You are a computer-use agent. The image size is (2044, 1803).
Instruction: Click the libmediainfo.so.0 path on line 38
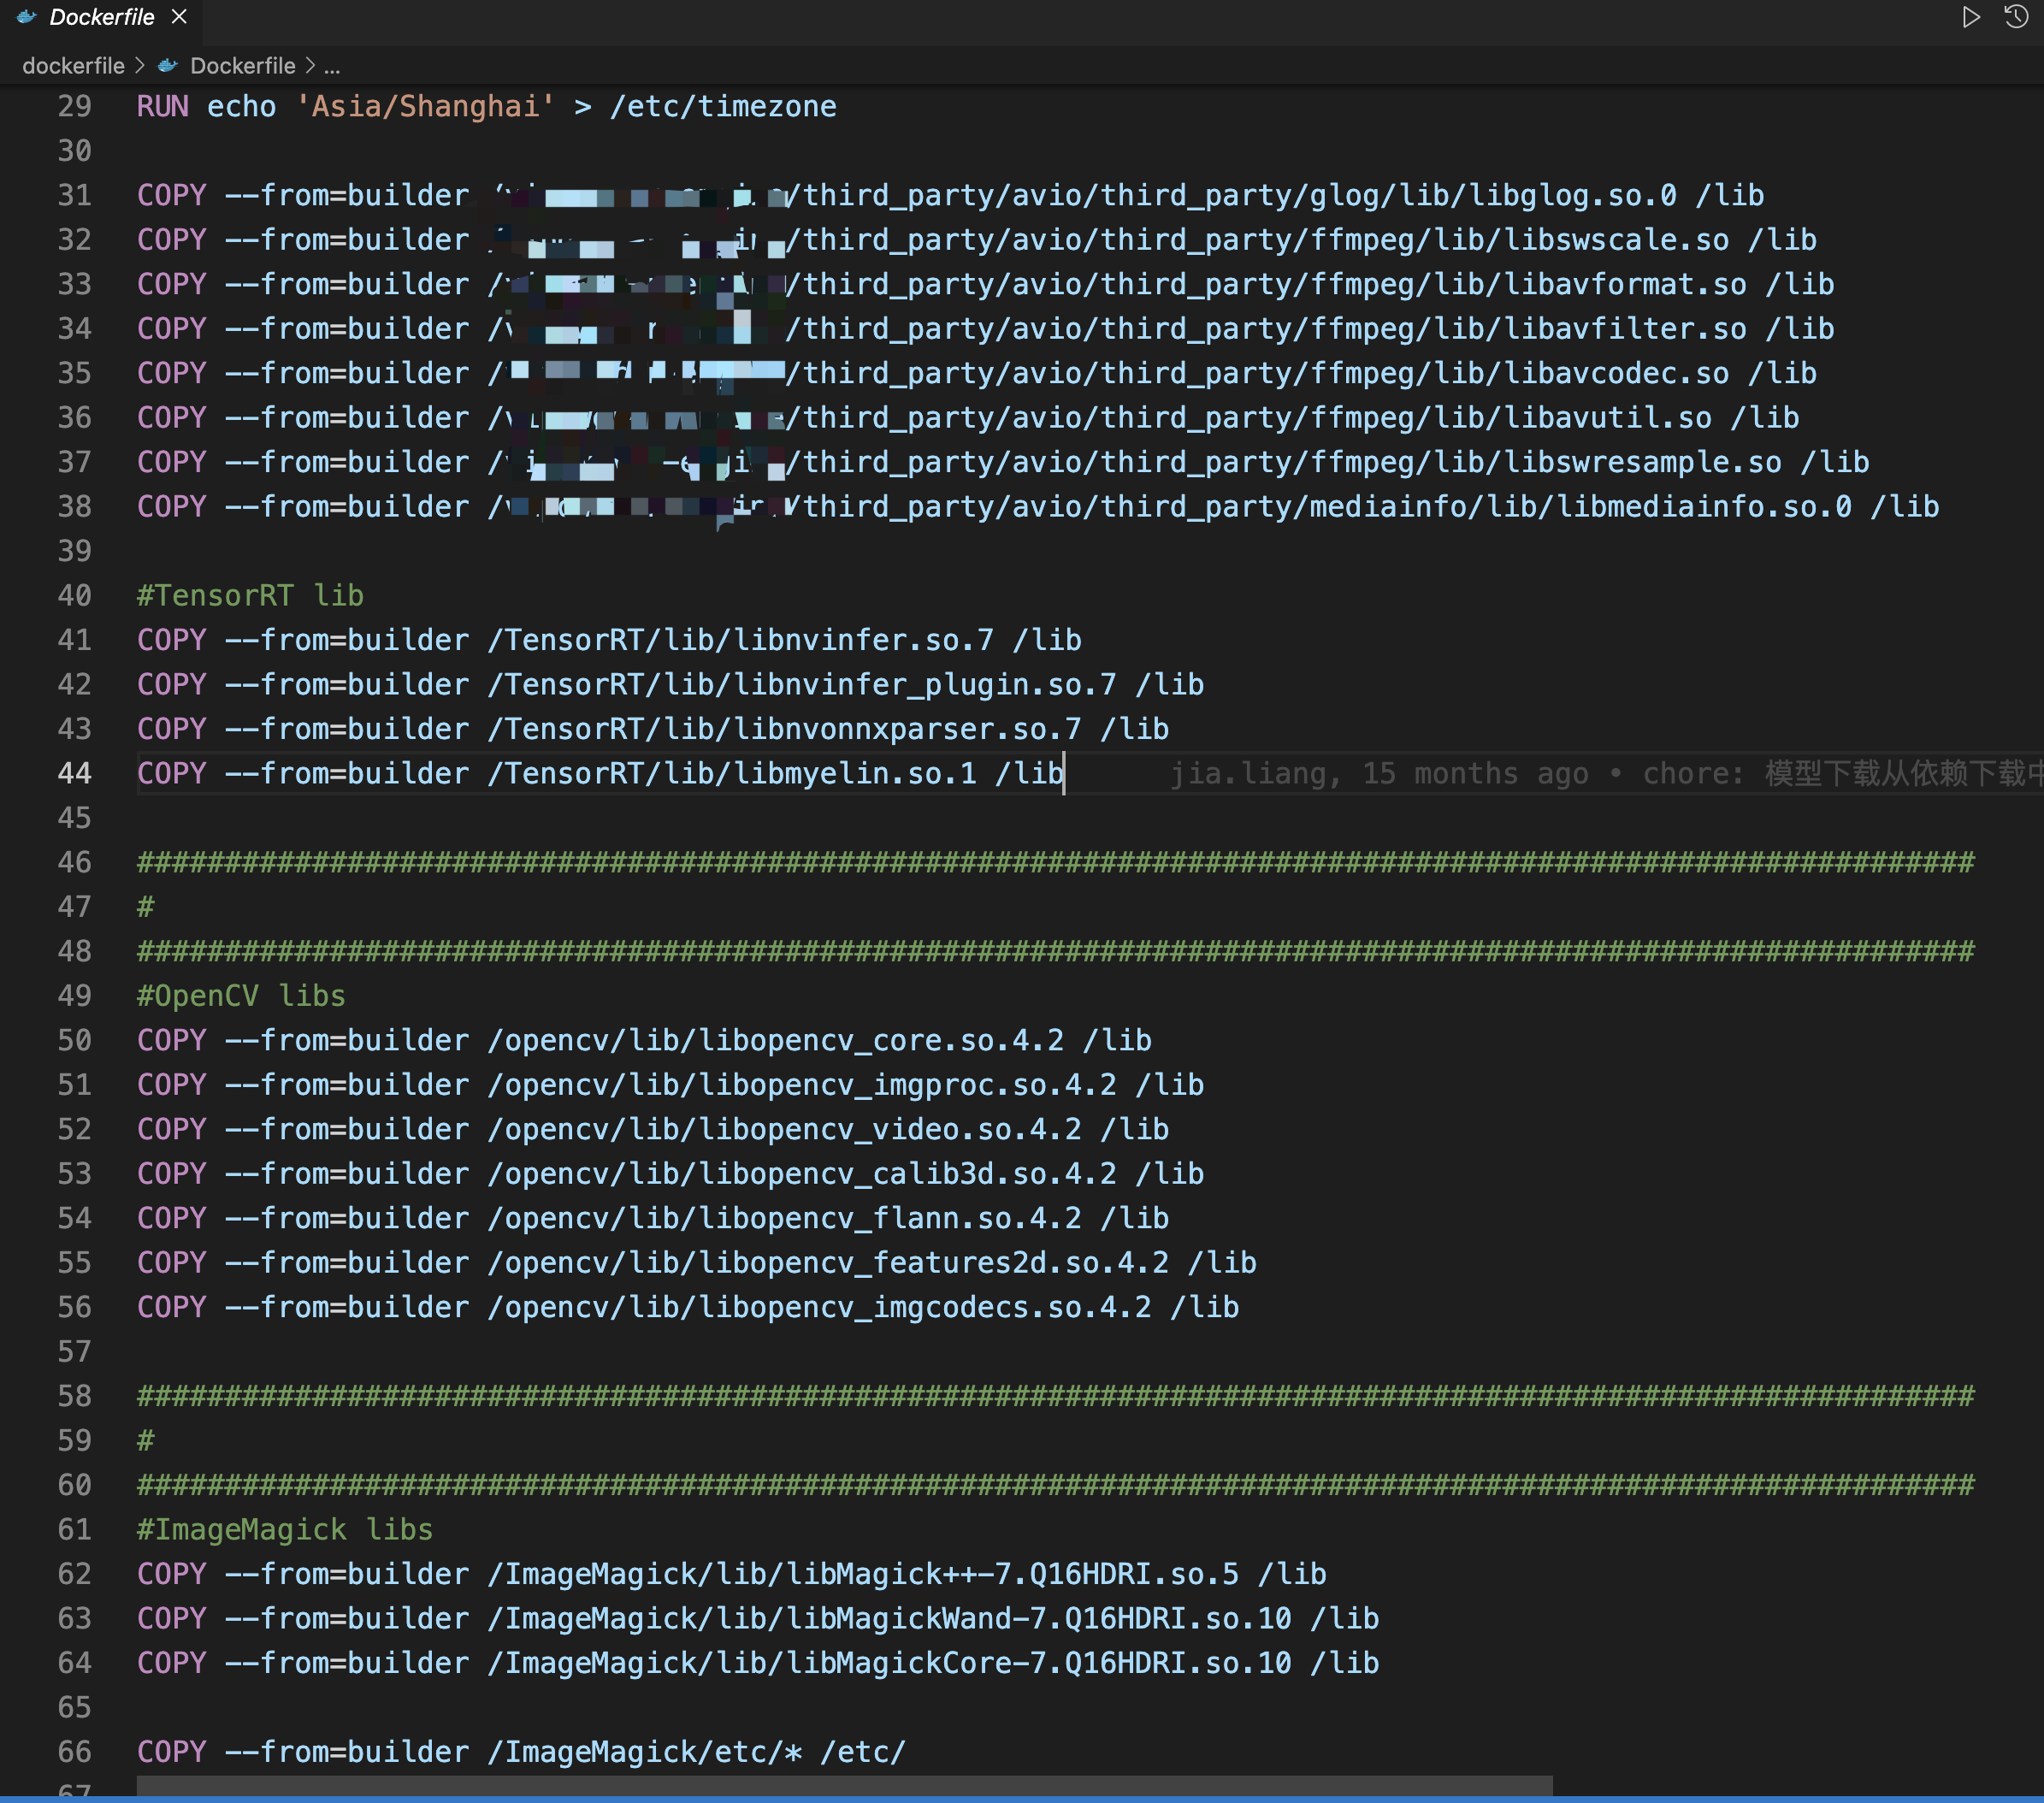1170,507
